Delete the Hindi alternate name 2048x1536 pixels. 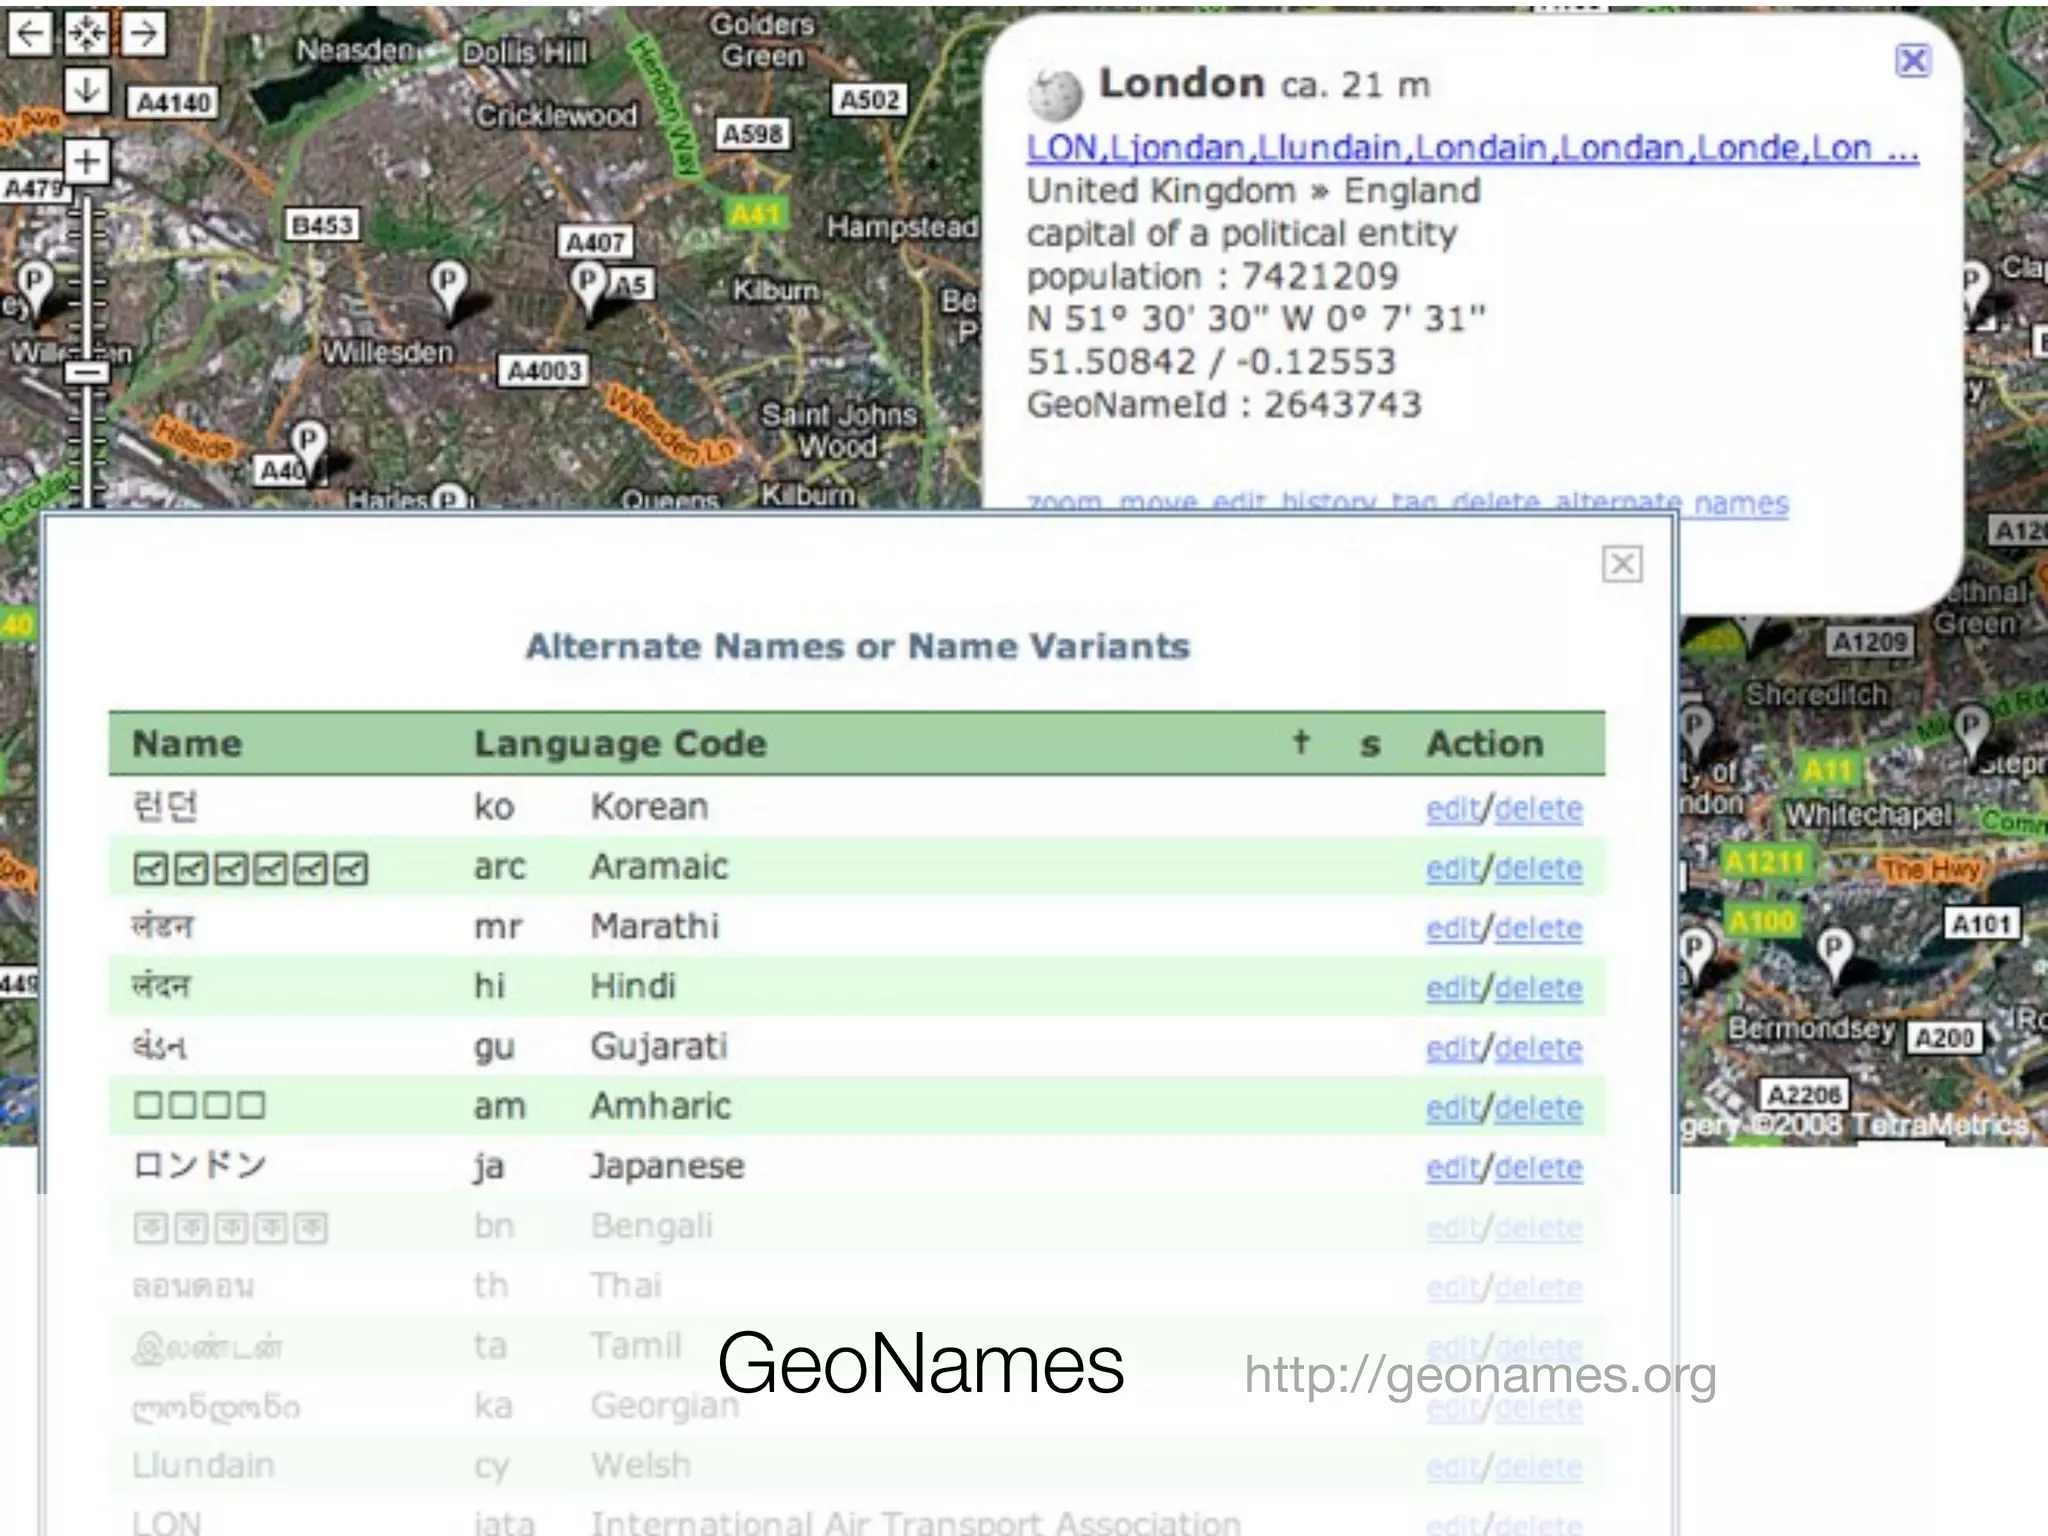coord(1538,988)
